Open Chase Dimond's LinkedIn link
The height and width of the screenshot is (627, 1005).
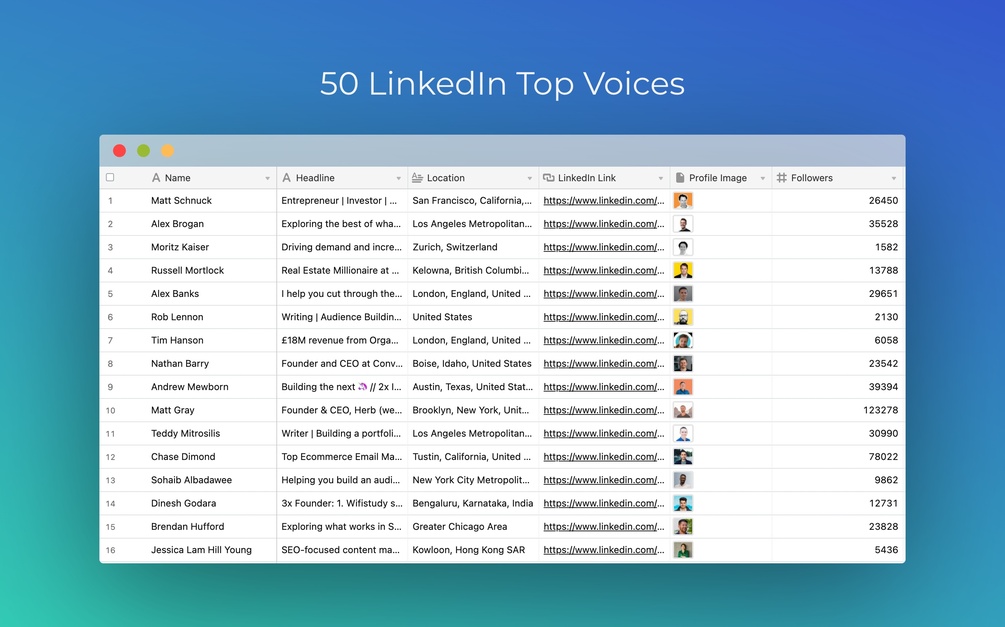pos(604,456)
